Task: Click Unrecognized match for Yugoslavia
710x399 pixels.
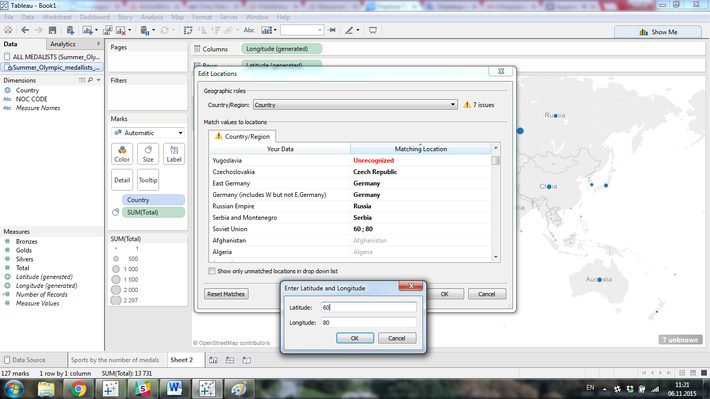Action: 374,160
